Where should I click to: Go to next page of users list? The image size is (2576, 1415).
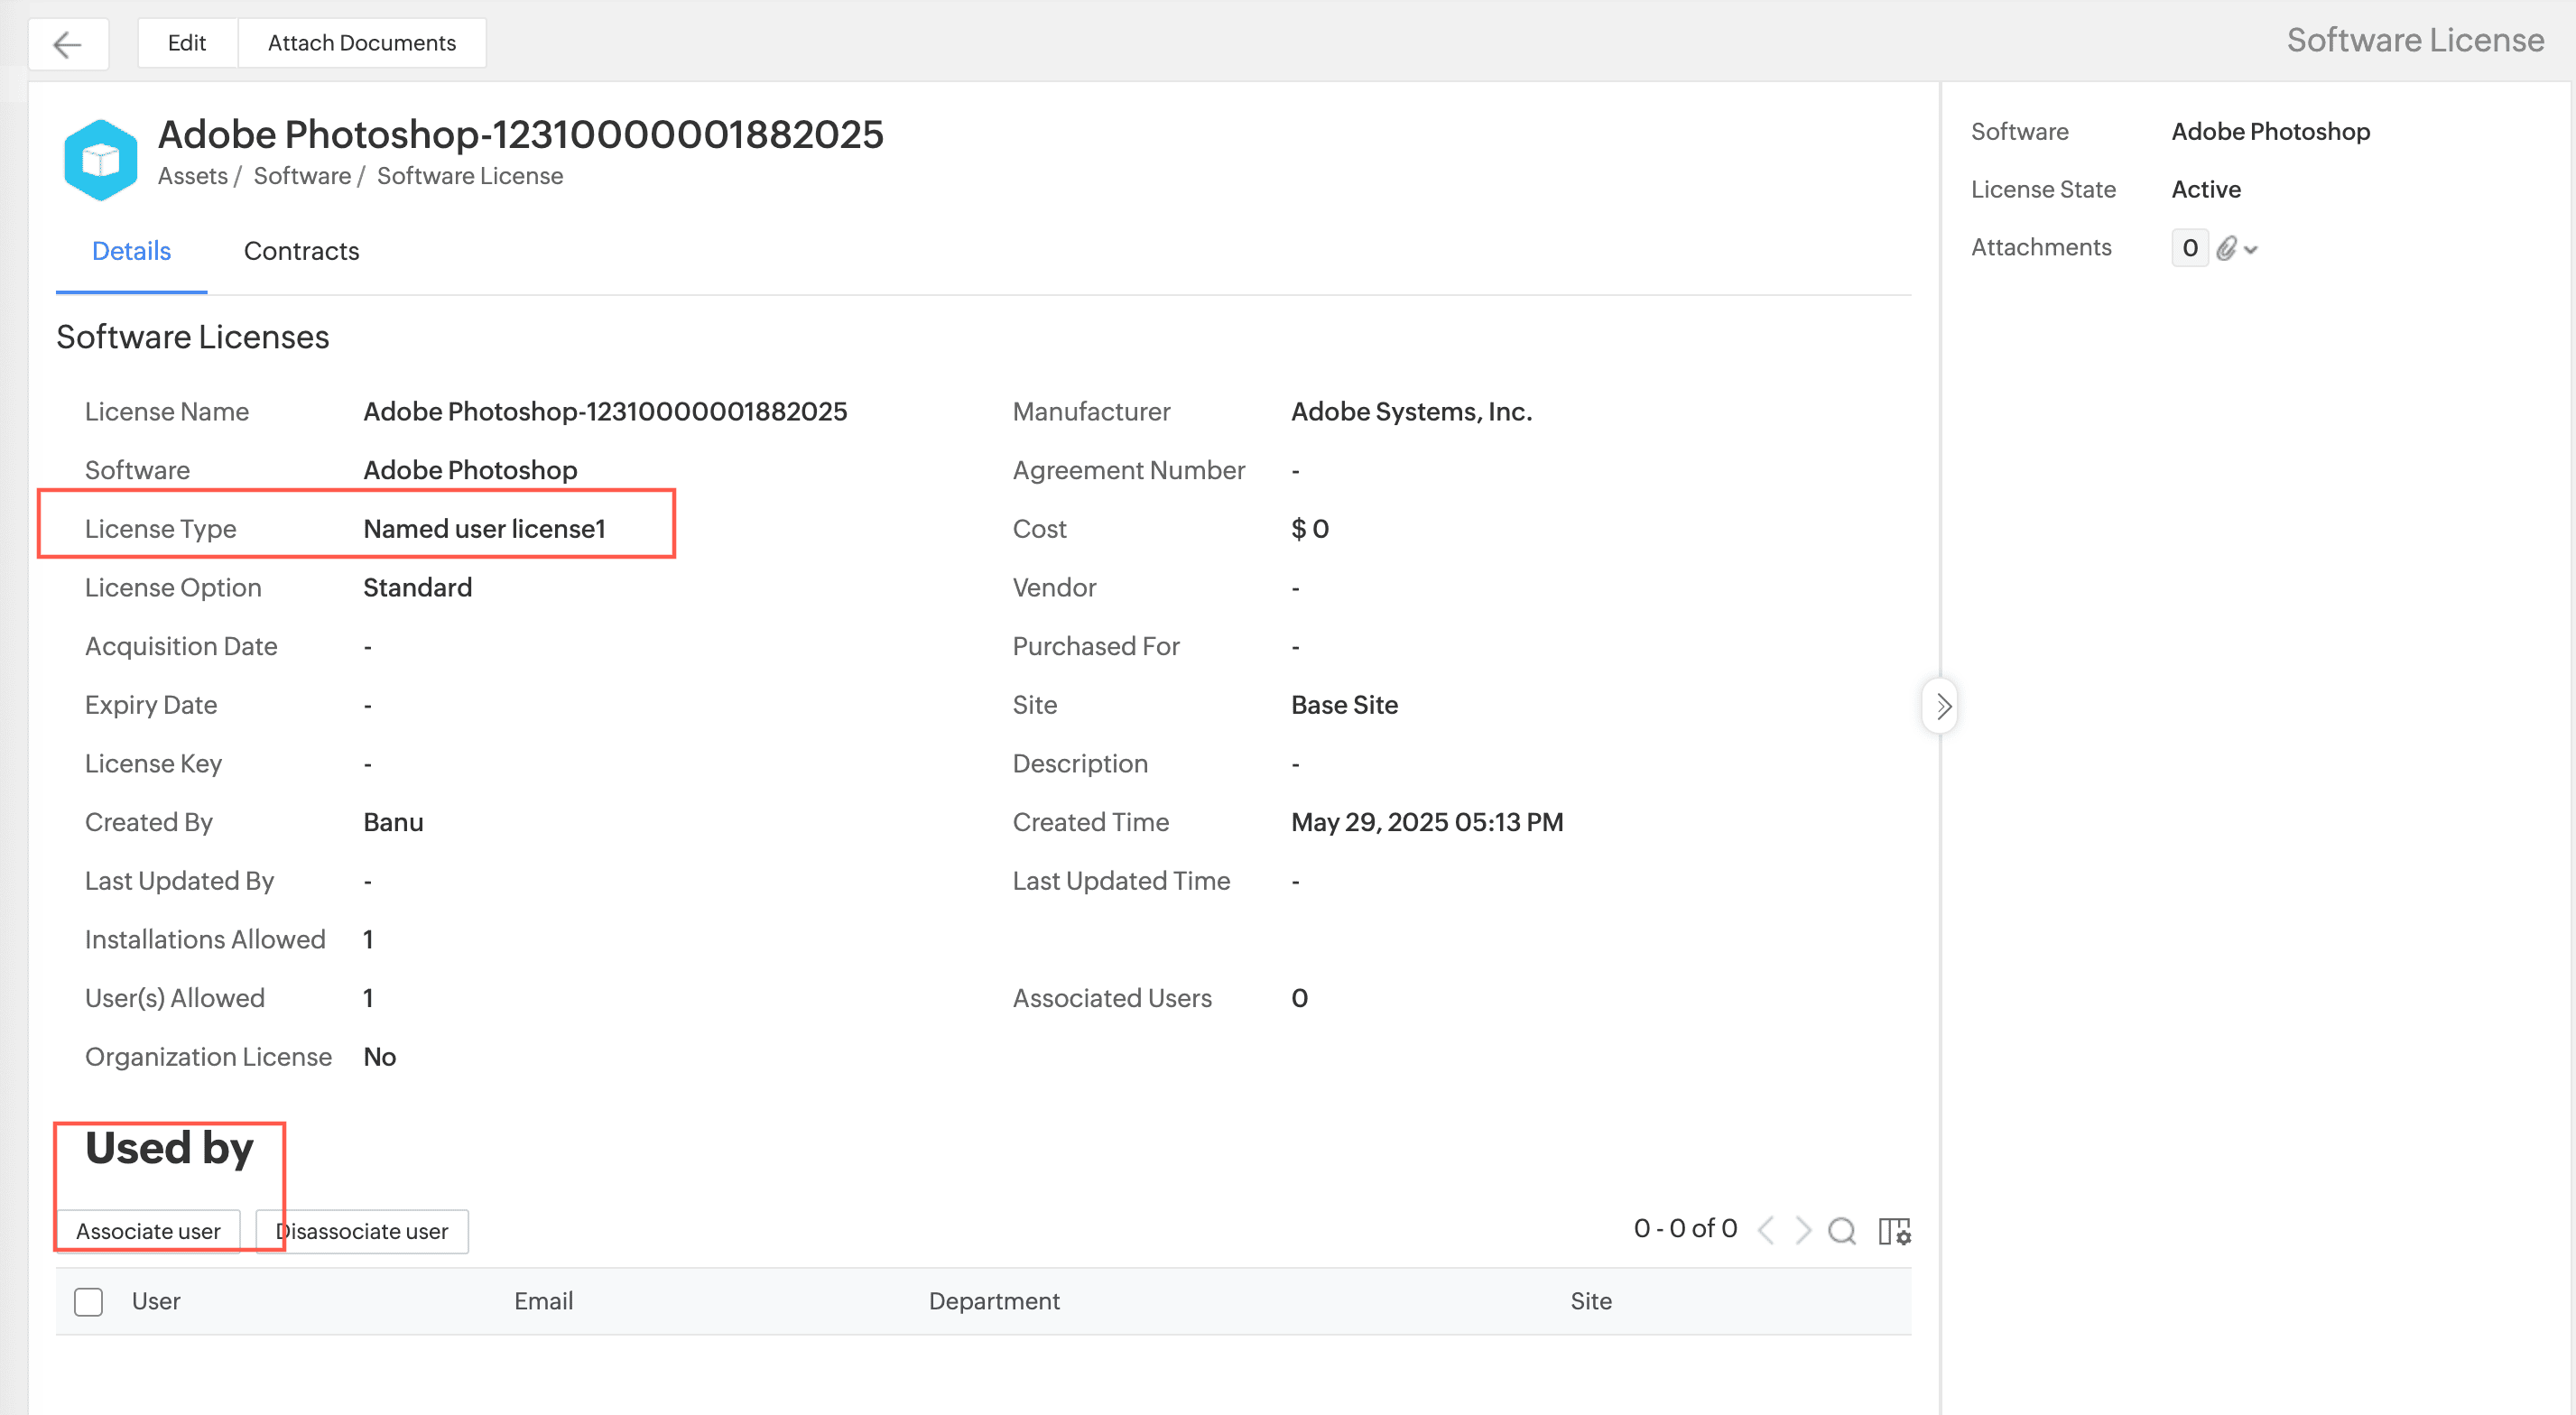pos(1803,1230)
